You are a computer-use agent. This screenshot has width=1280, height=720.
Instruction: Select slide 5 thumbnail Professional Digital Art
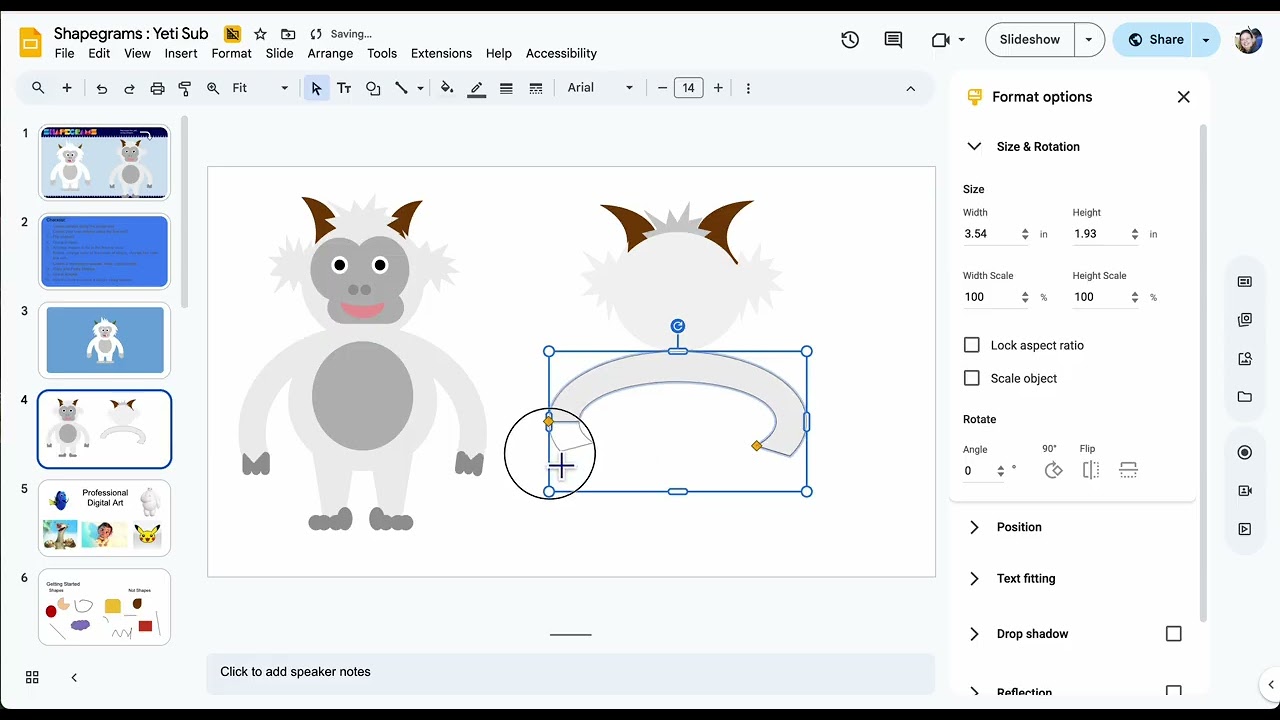pos(105,518)
